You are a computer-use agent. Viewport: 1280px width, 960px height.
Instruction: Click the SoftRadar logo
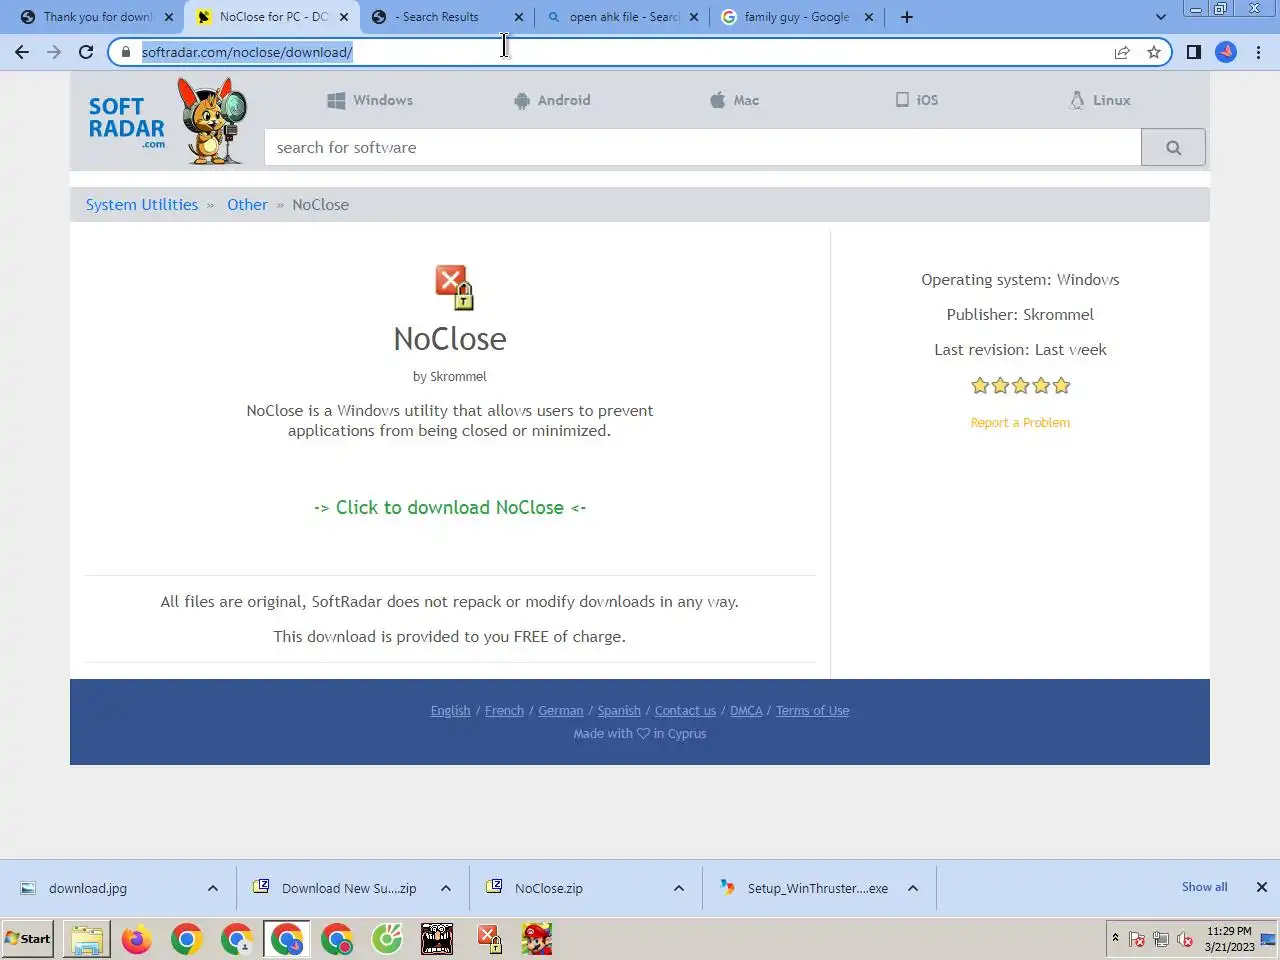pos(165,122)
